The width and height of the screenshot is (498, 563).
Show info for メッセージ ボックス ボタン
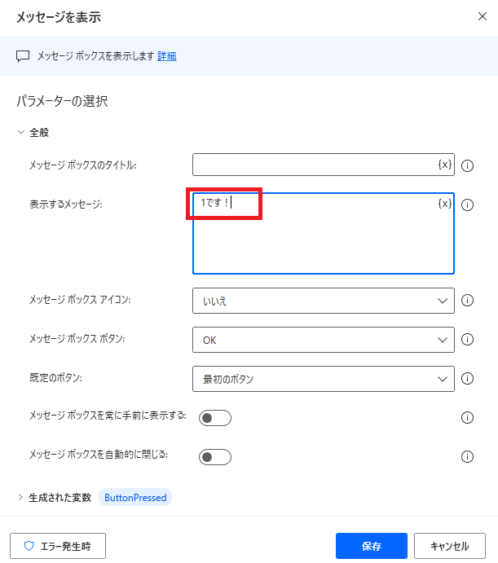click(x=467, y=339)
